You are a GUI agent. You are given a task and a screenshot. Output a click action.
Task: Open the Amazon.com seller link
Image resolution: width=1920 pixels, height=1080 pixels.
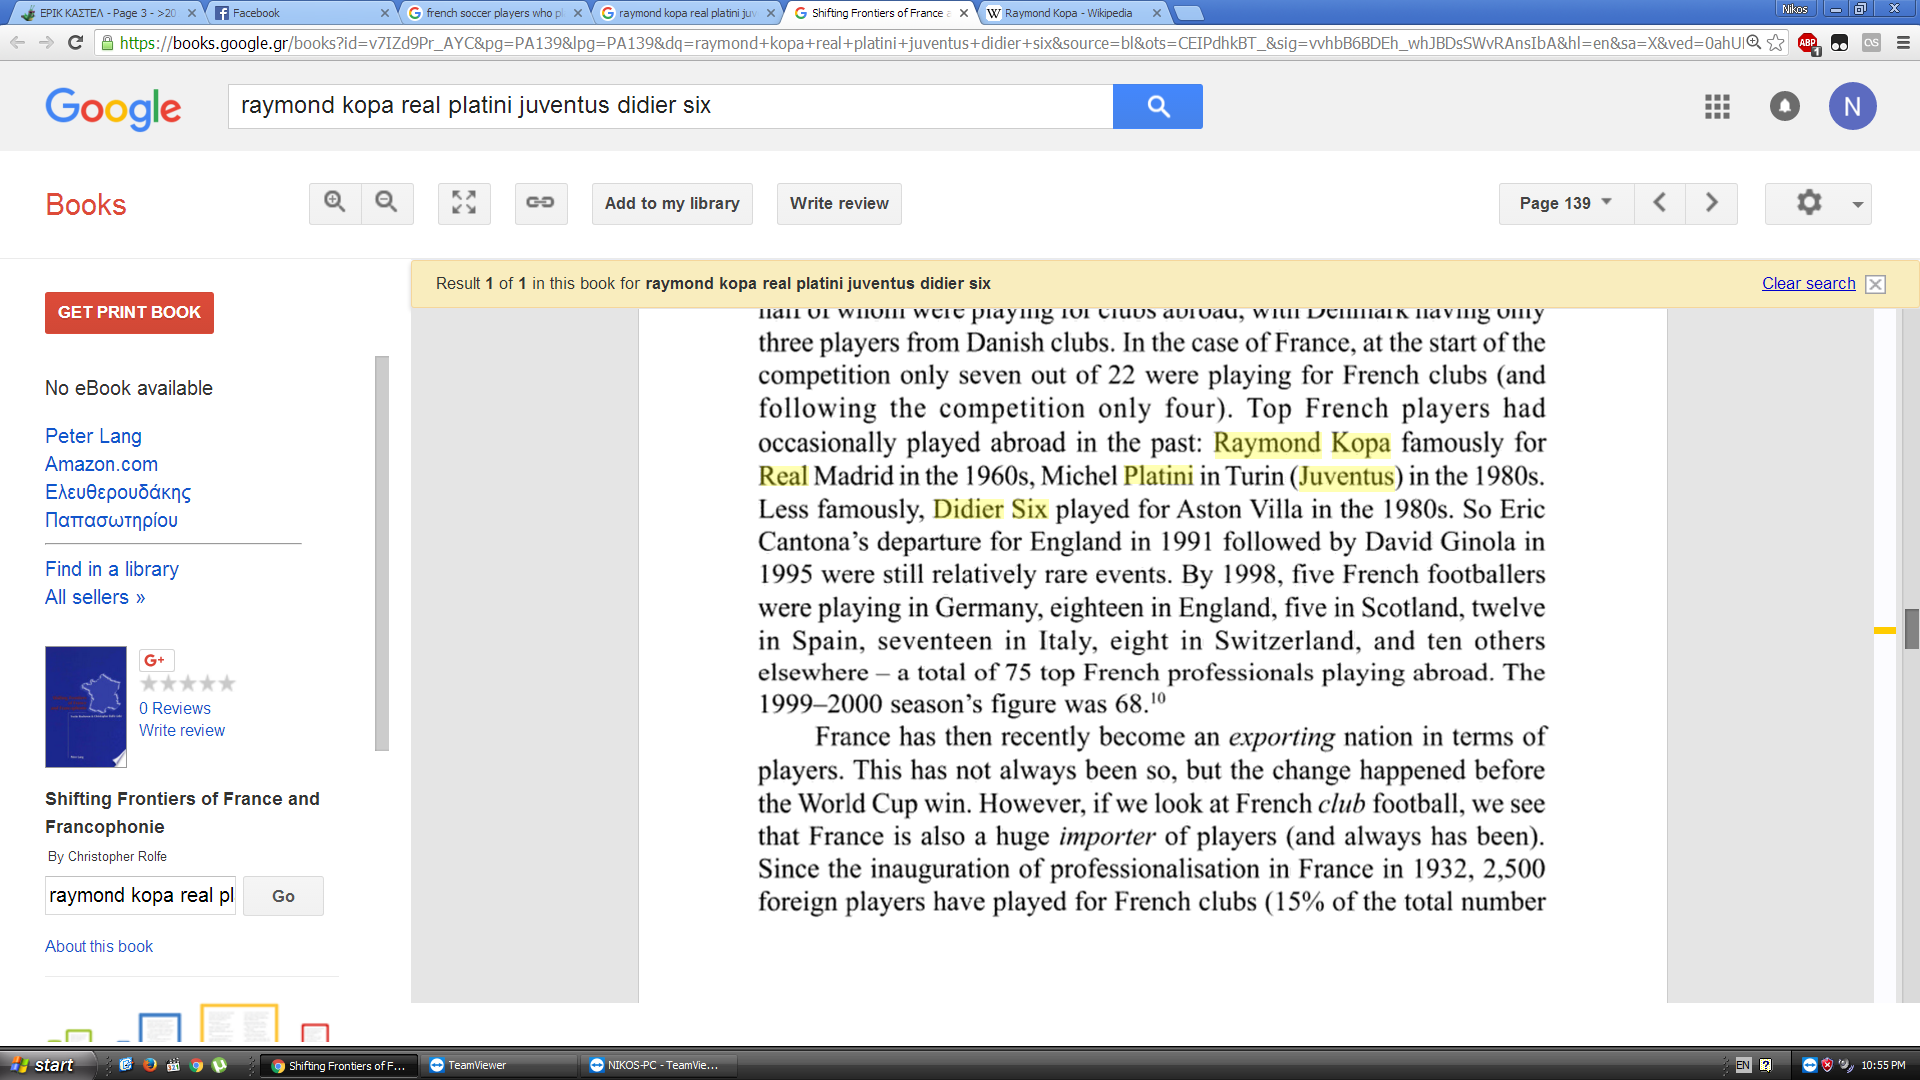(x=101, y=464)
